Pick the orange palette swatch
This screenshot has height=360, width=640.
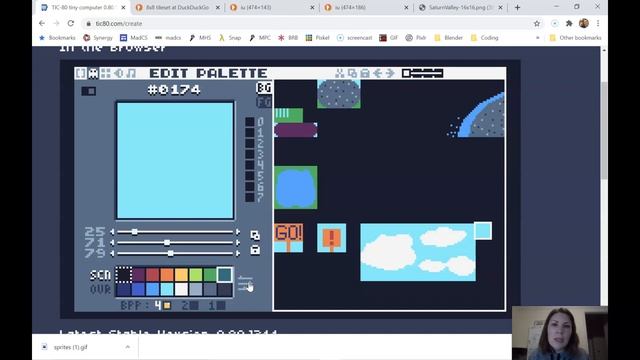point(167,275)
